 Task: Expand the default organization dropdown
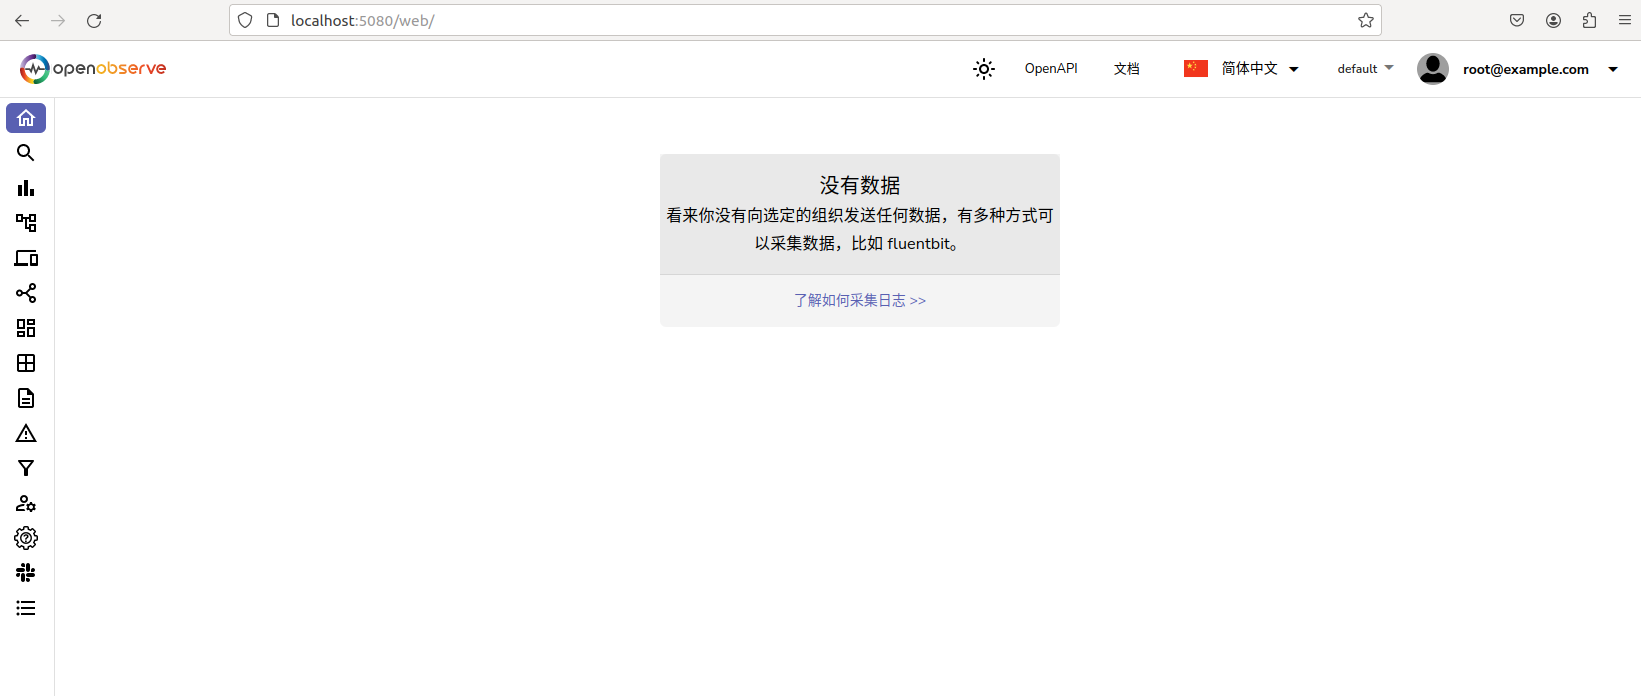(1365, 69)
